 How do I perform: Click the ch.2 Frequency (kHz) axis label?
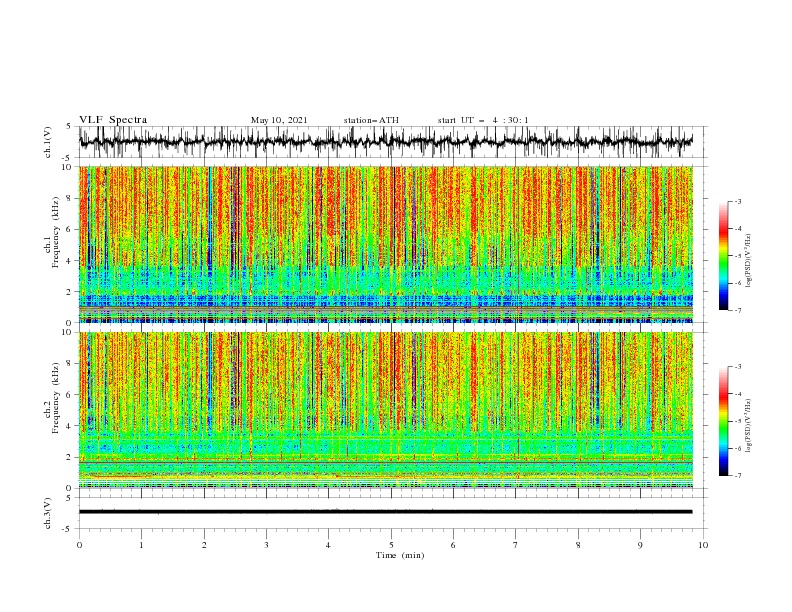52,398
